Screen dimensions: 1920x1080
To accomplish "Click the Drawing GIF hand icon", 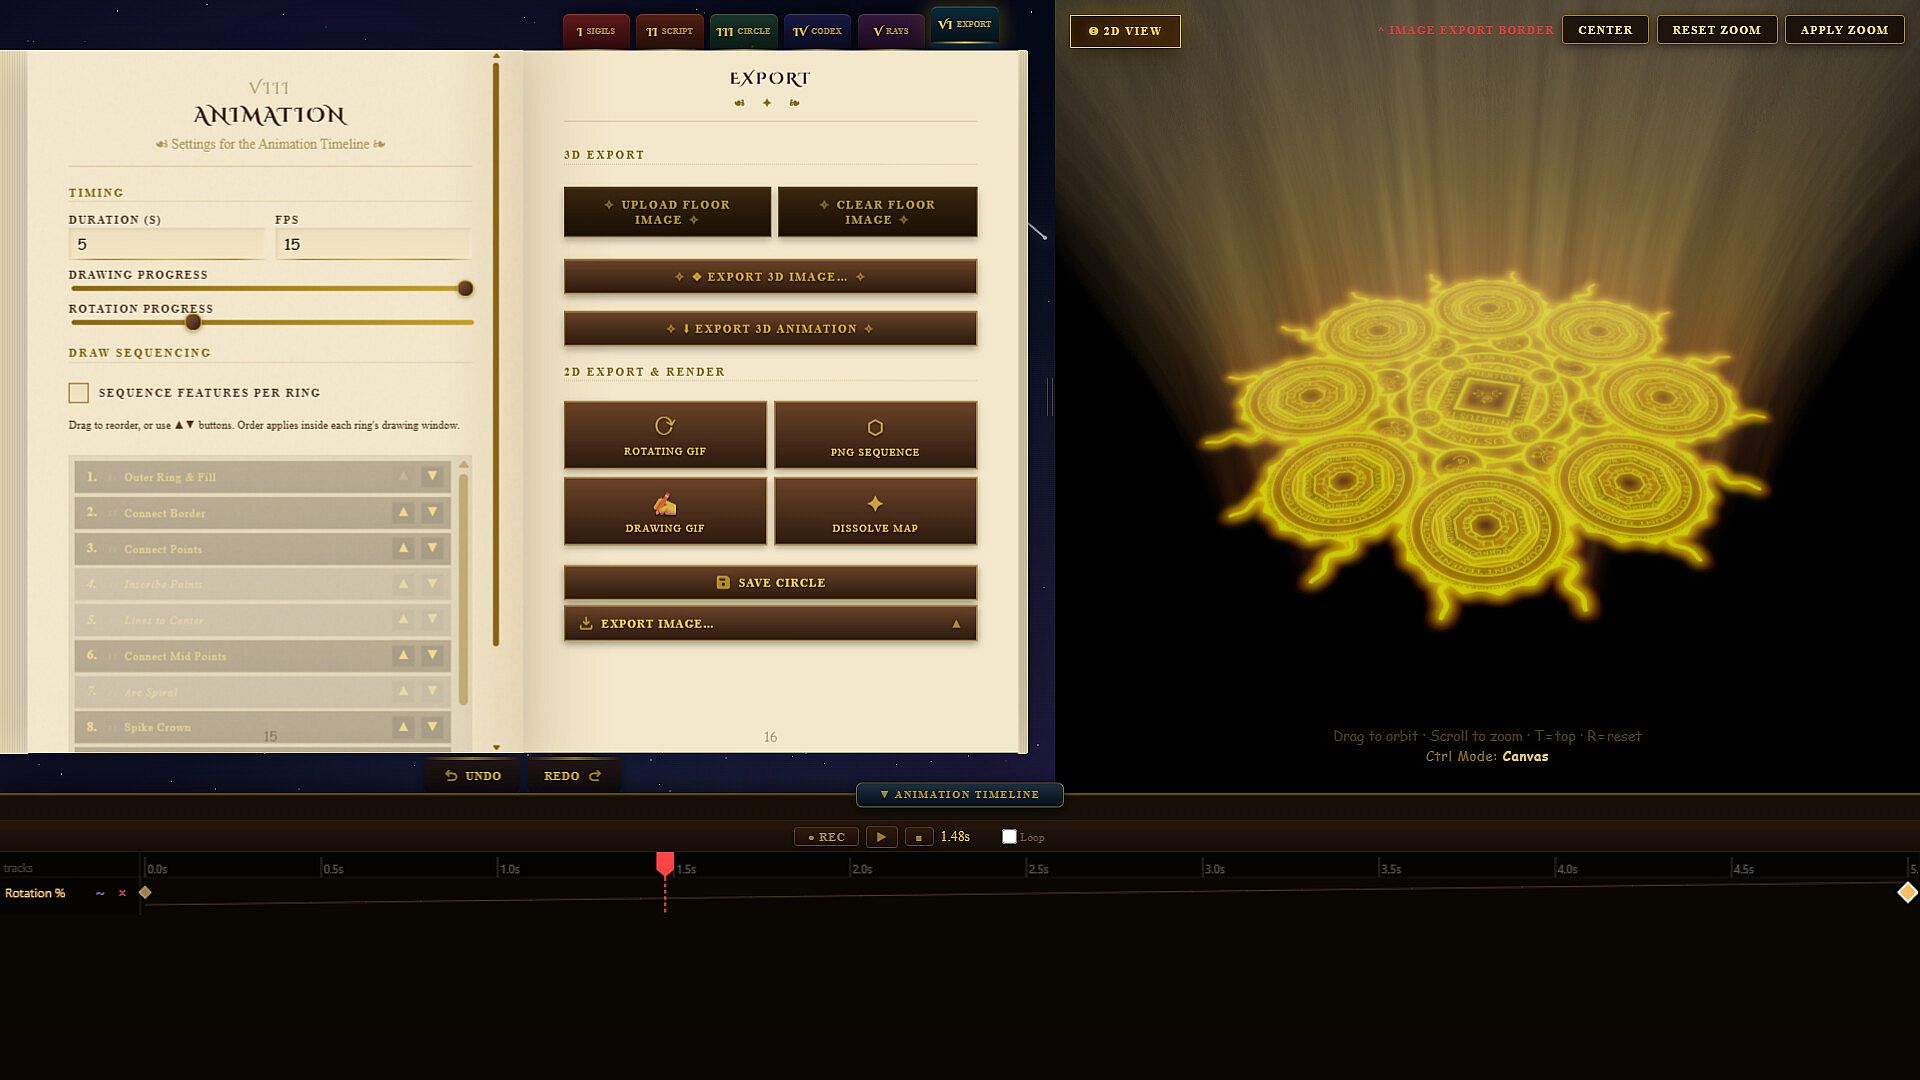I will click(665, 503).
